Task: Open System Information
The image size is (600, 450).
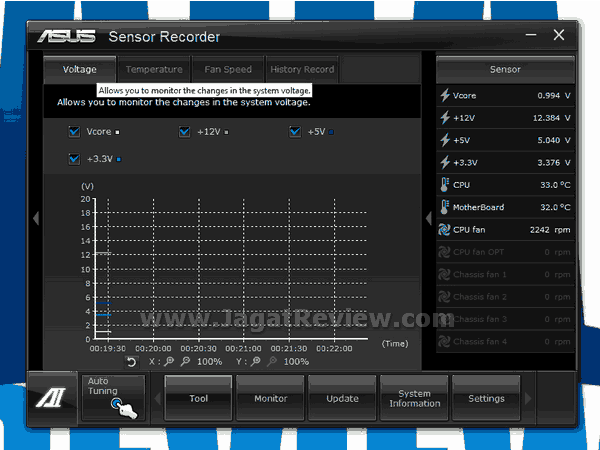Action: (414, 398)
